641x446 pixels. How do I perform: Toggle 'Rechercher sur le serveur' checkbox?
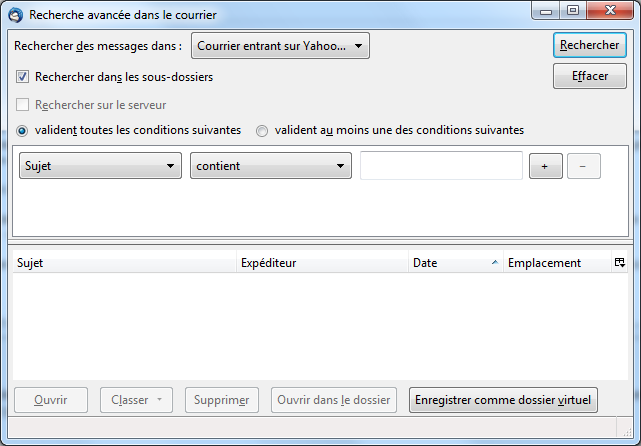point(22,105)
